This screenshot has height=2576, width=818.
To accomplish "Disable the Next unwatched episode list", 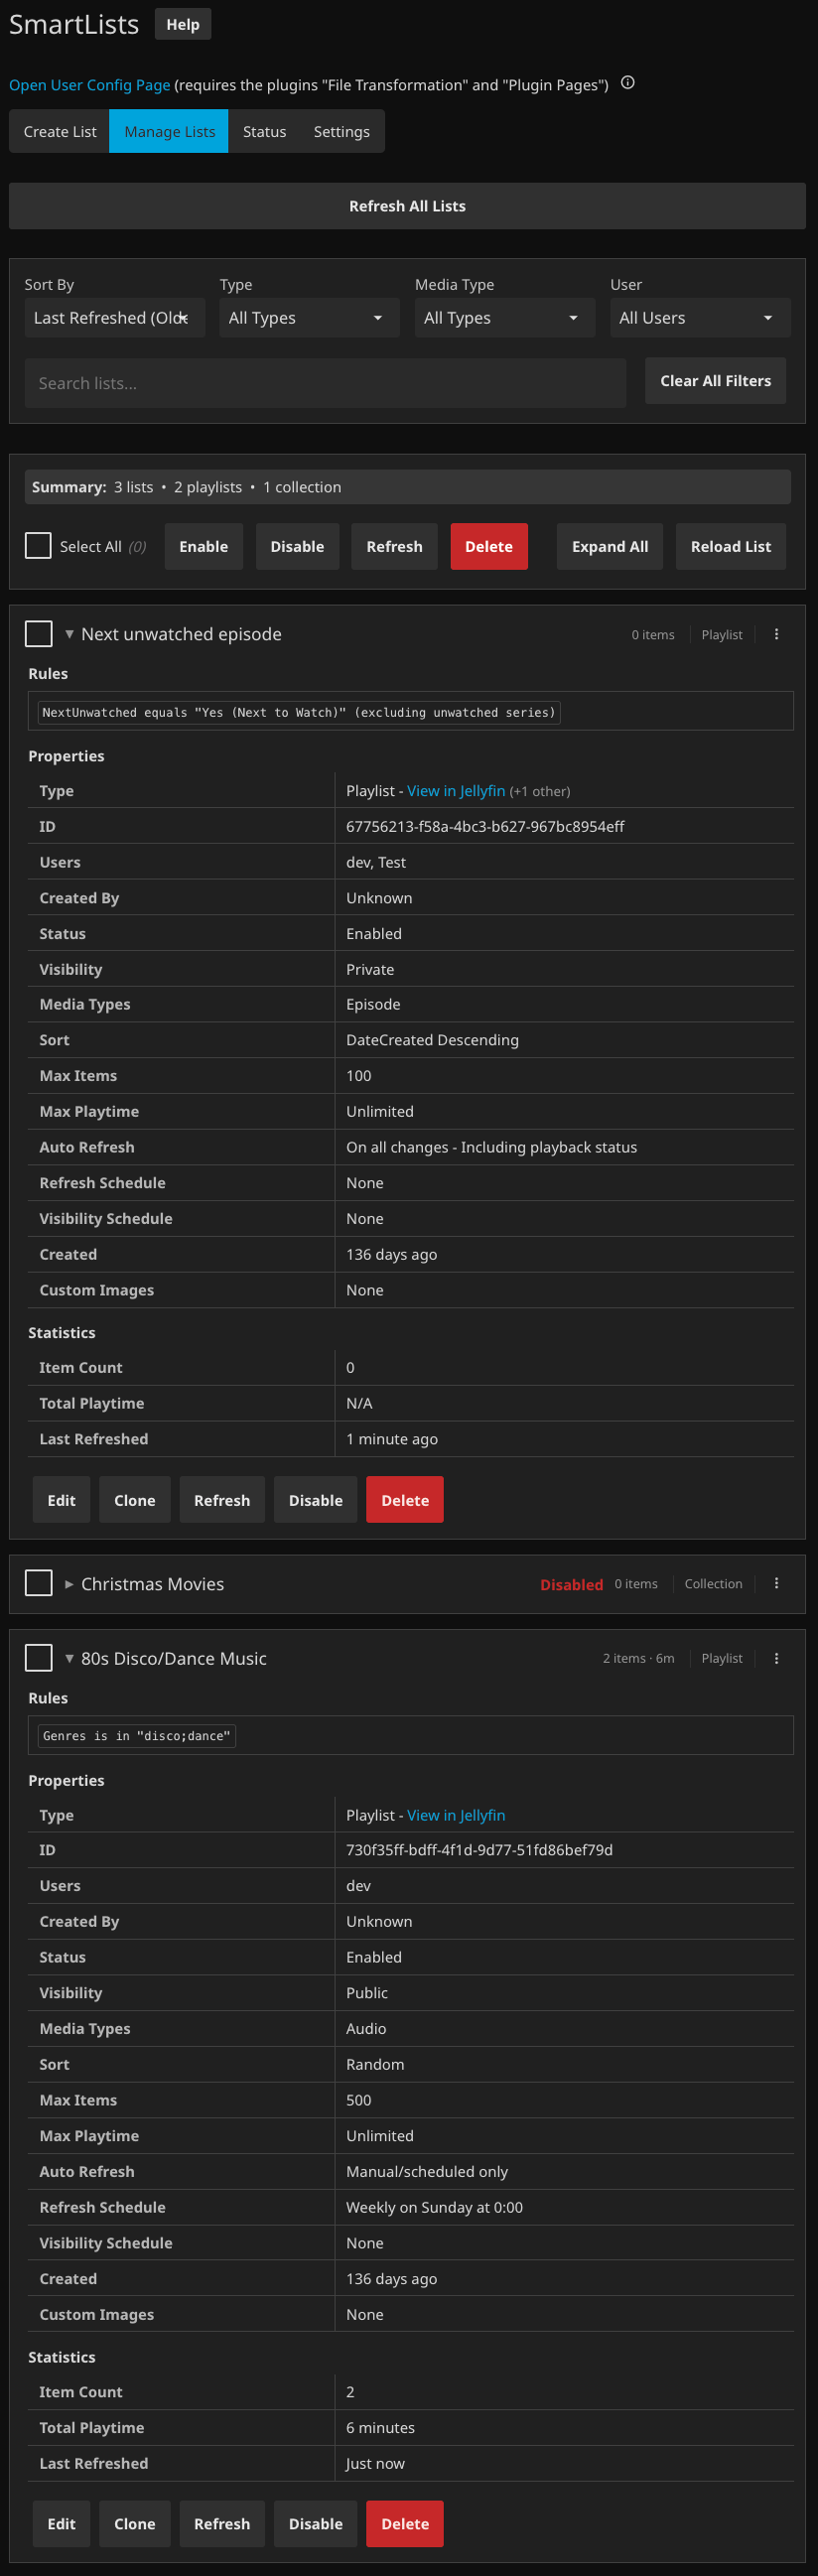I will 316,1500.
